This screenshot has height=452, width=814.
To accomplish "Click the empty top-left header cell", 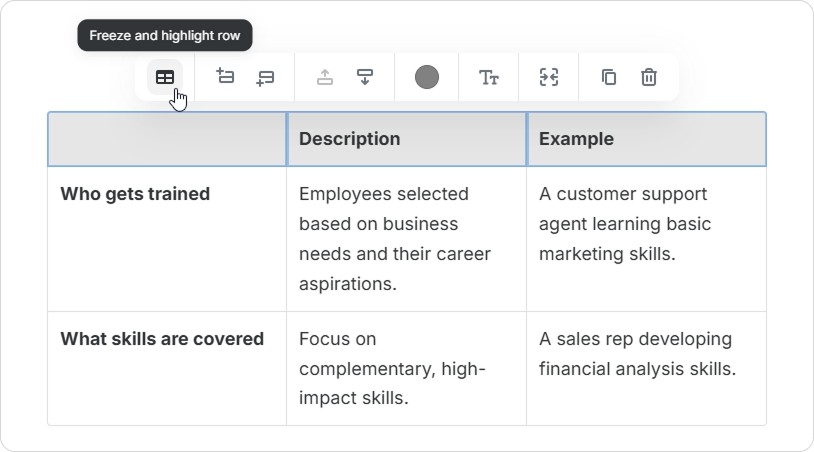I will point(167,139).
